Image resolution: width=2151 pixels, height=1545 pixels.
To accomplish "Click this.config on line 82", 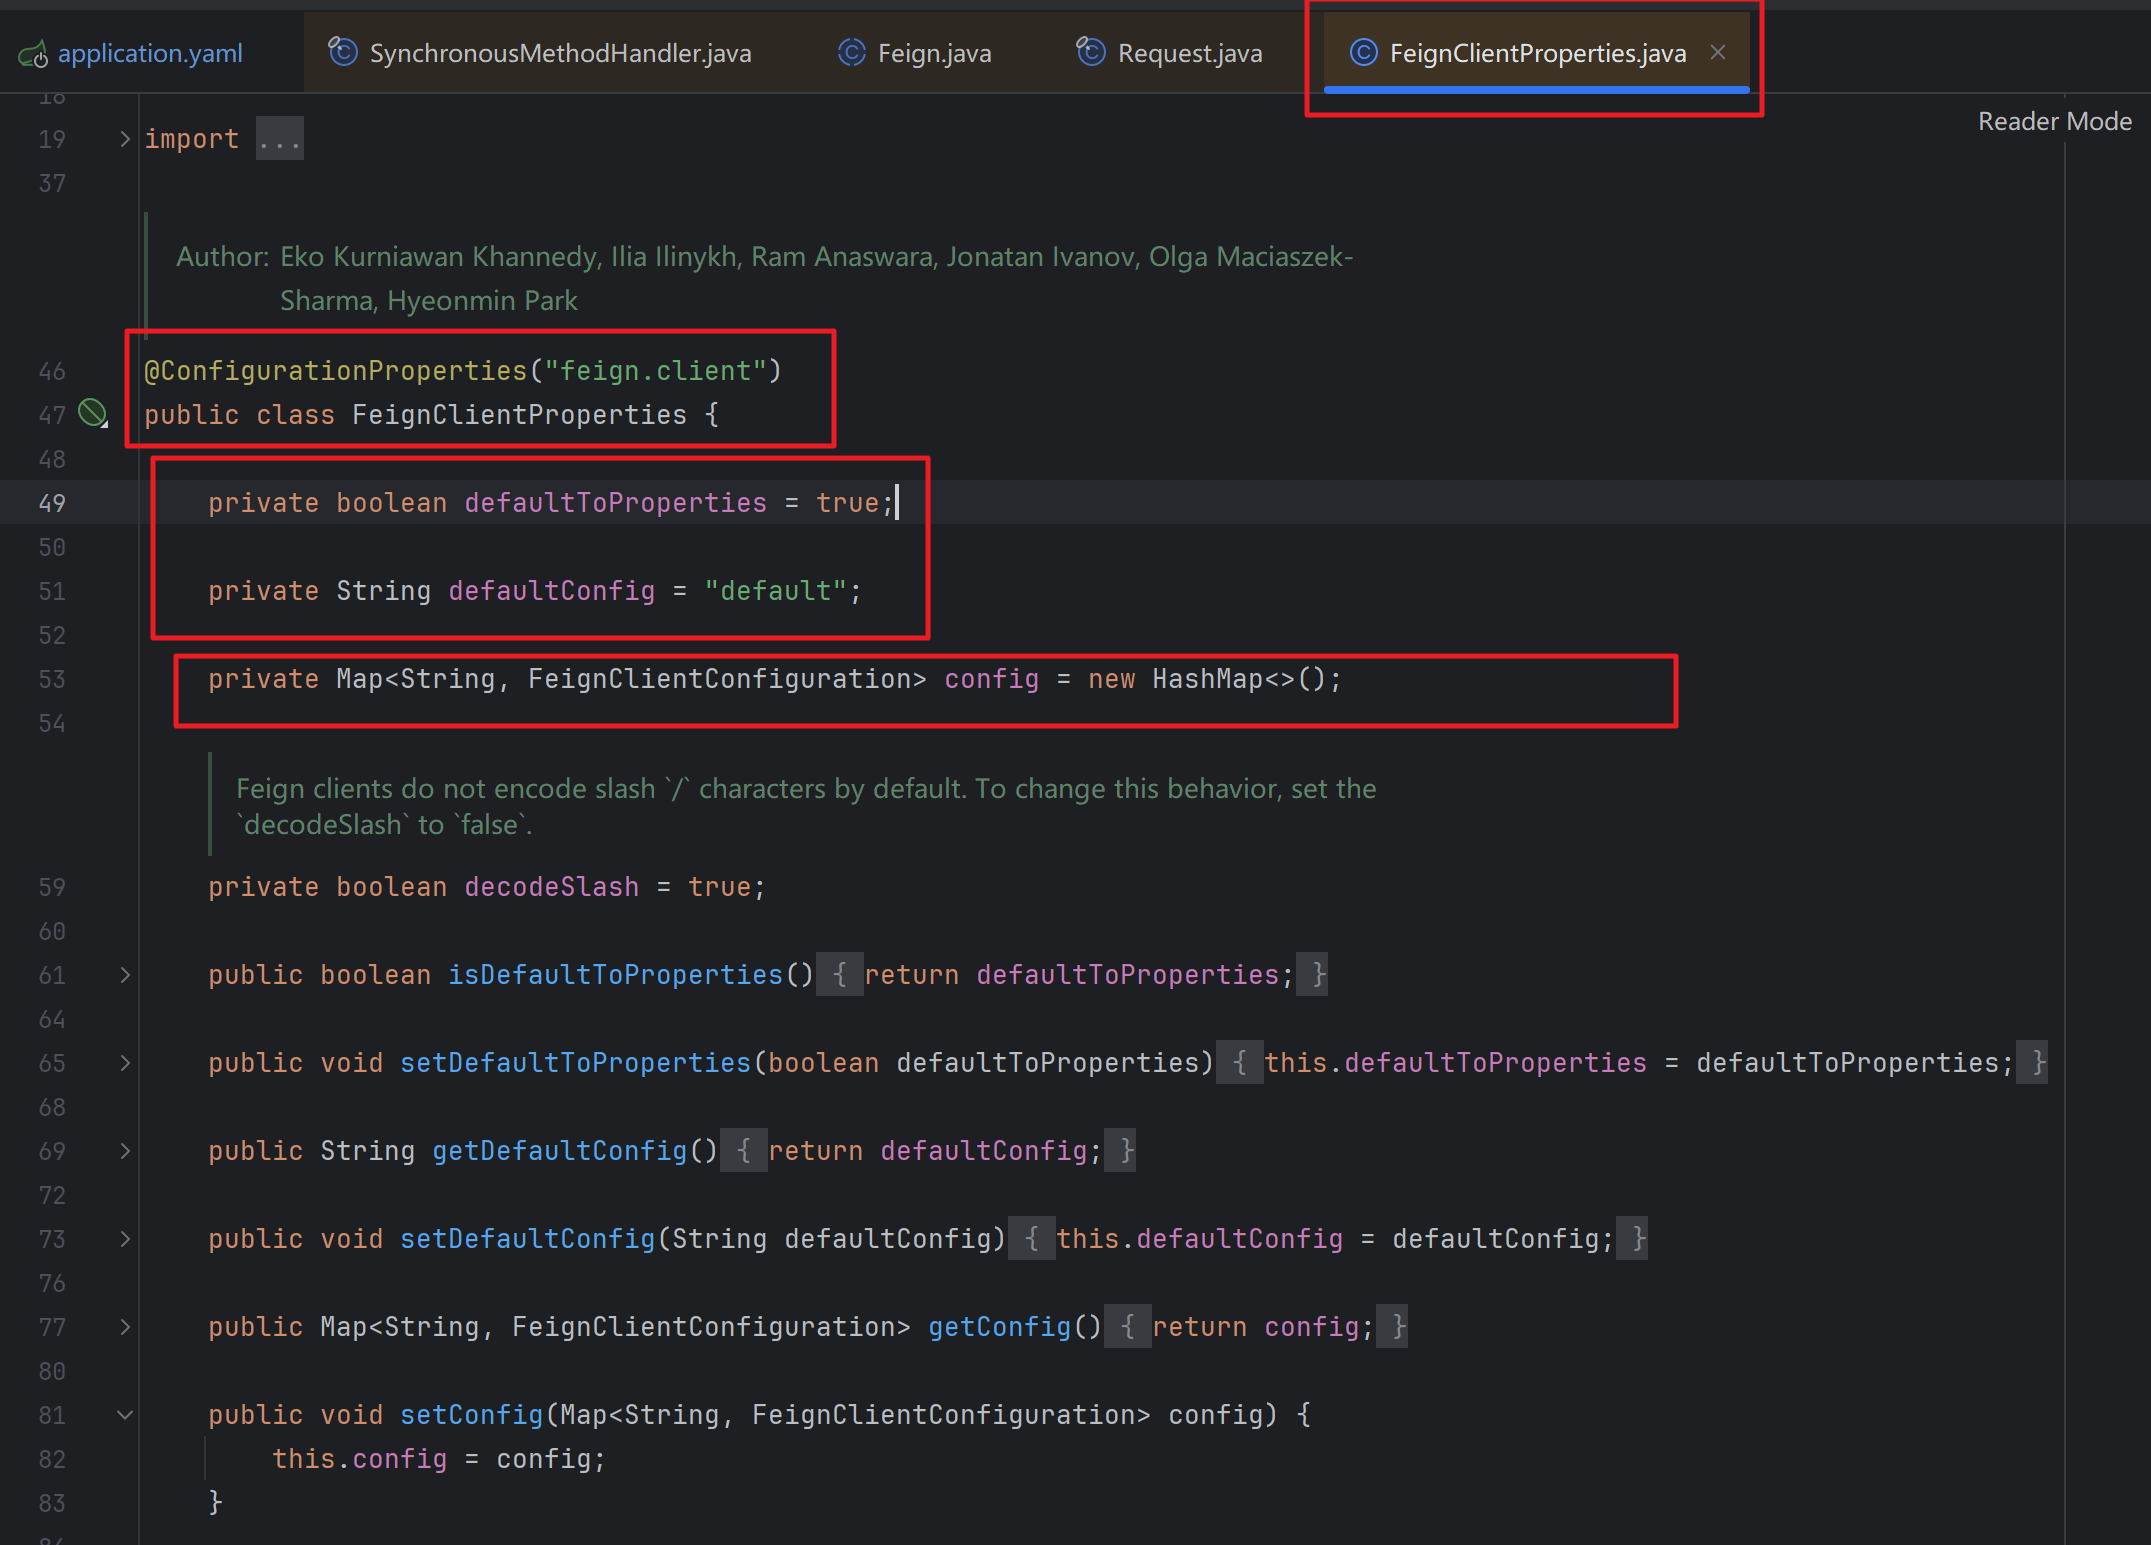I will [x=359, y=1459].
